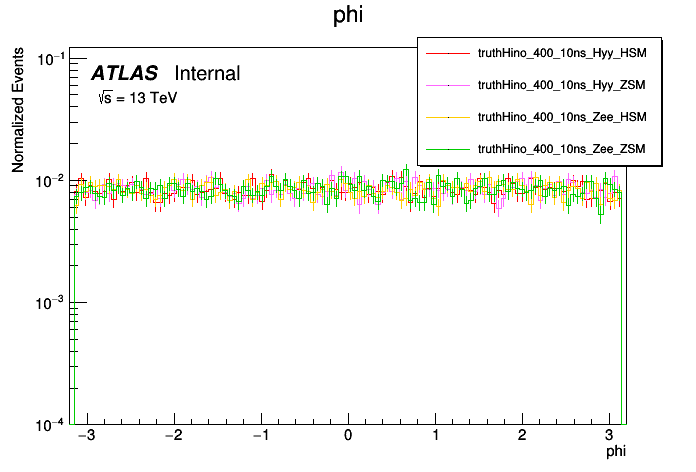Click the x-axis tick label −3
Viewport: 696px width, 472px height.
87,436
